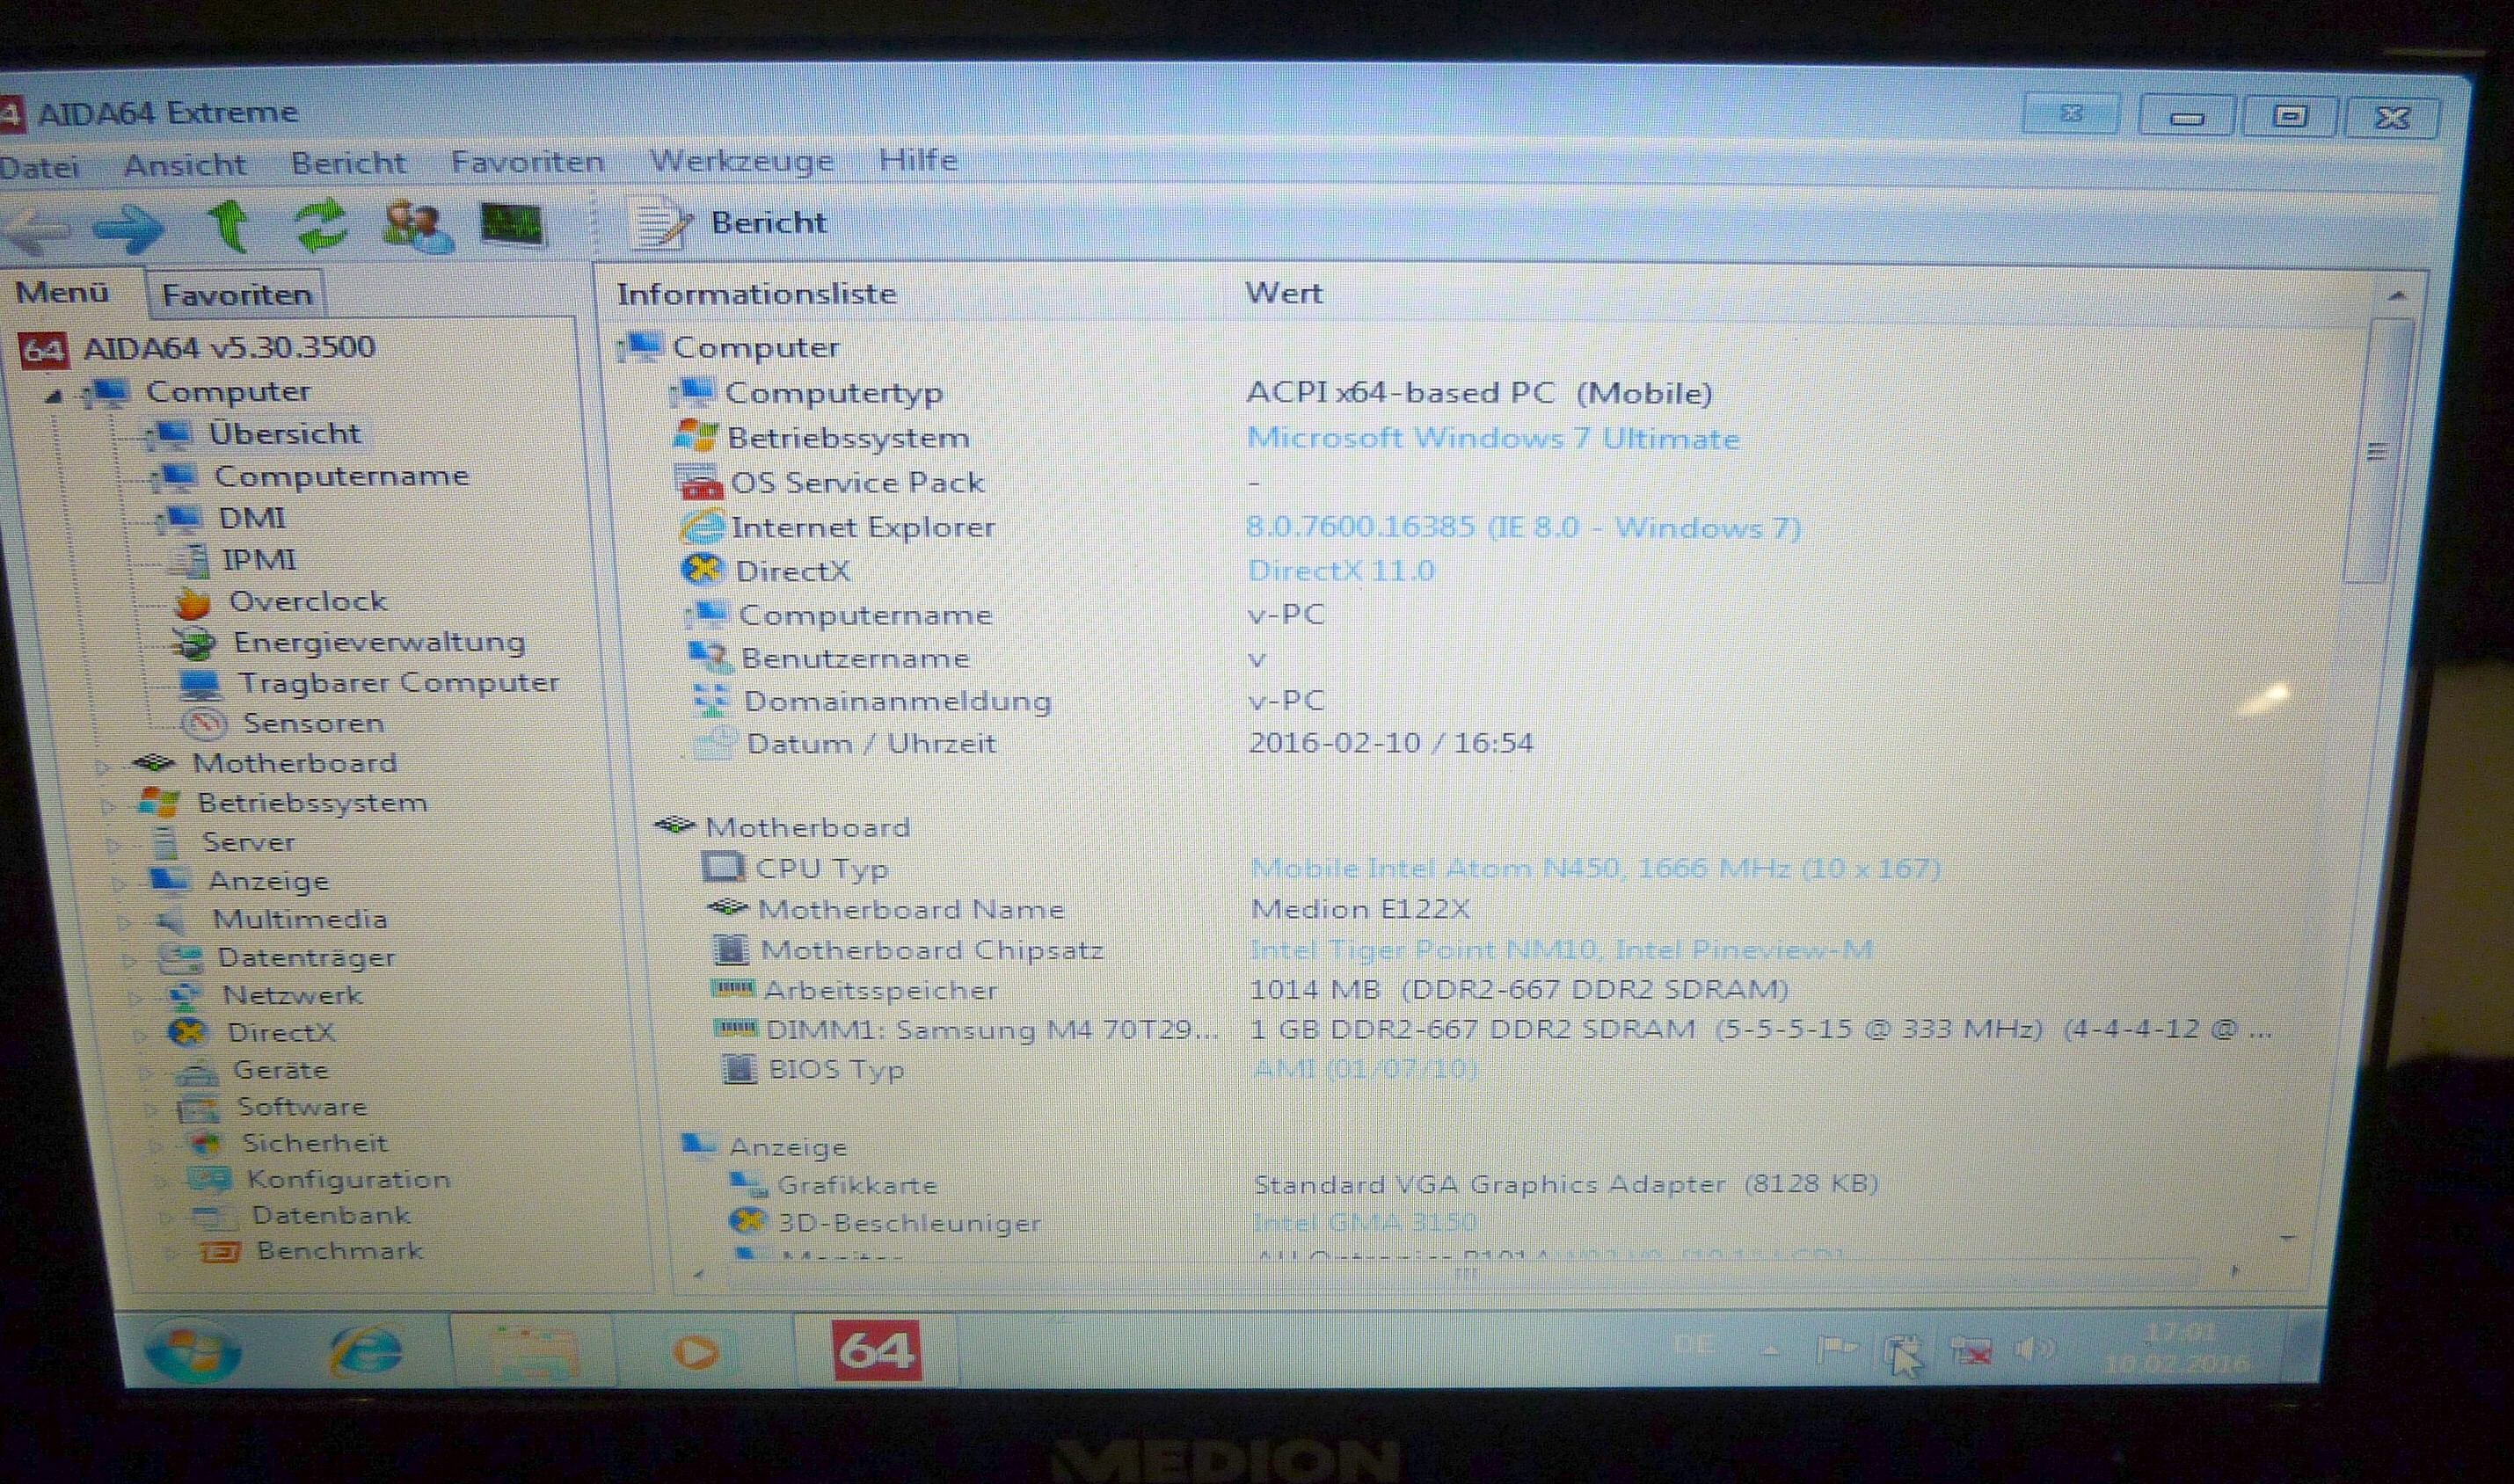The image size is (2514, 1484).
Task: Open the Bericht menu
Action: 349,163
